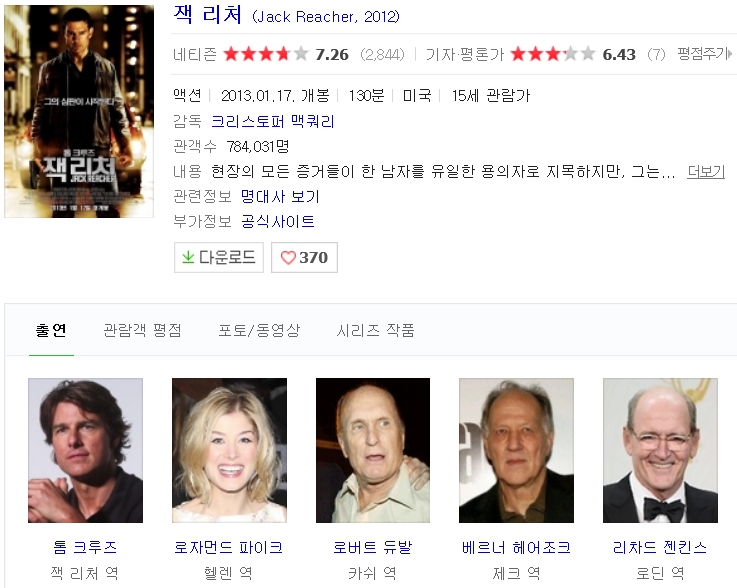
Task: Select the 출연 cast tab
Action: pos(51,330)
